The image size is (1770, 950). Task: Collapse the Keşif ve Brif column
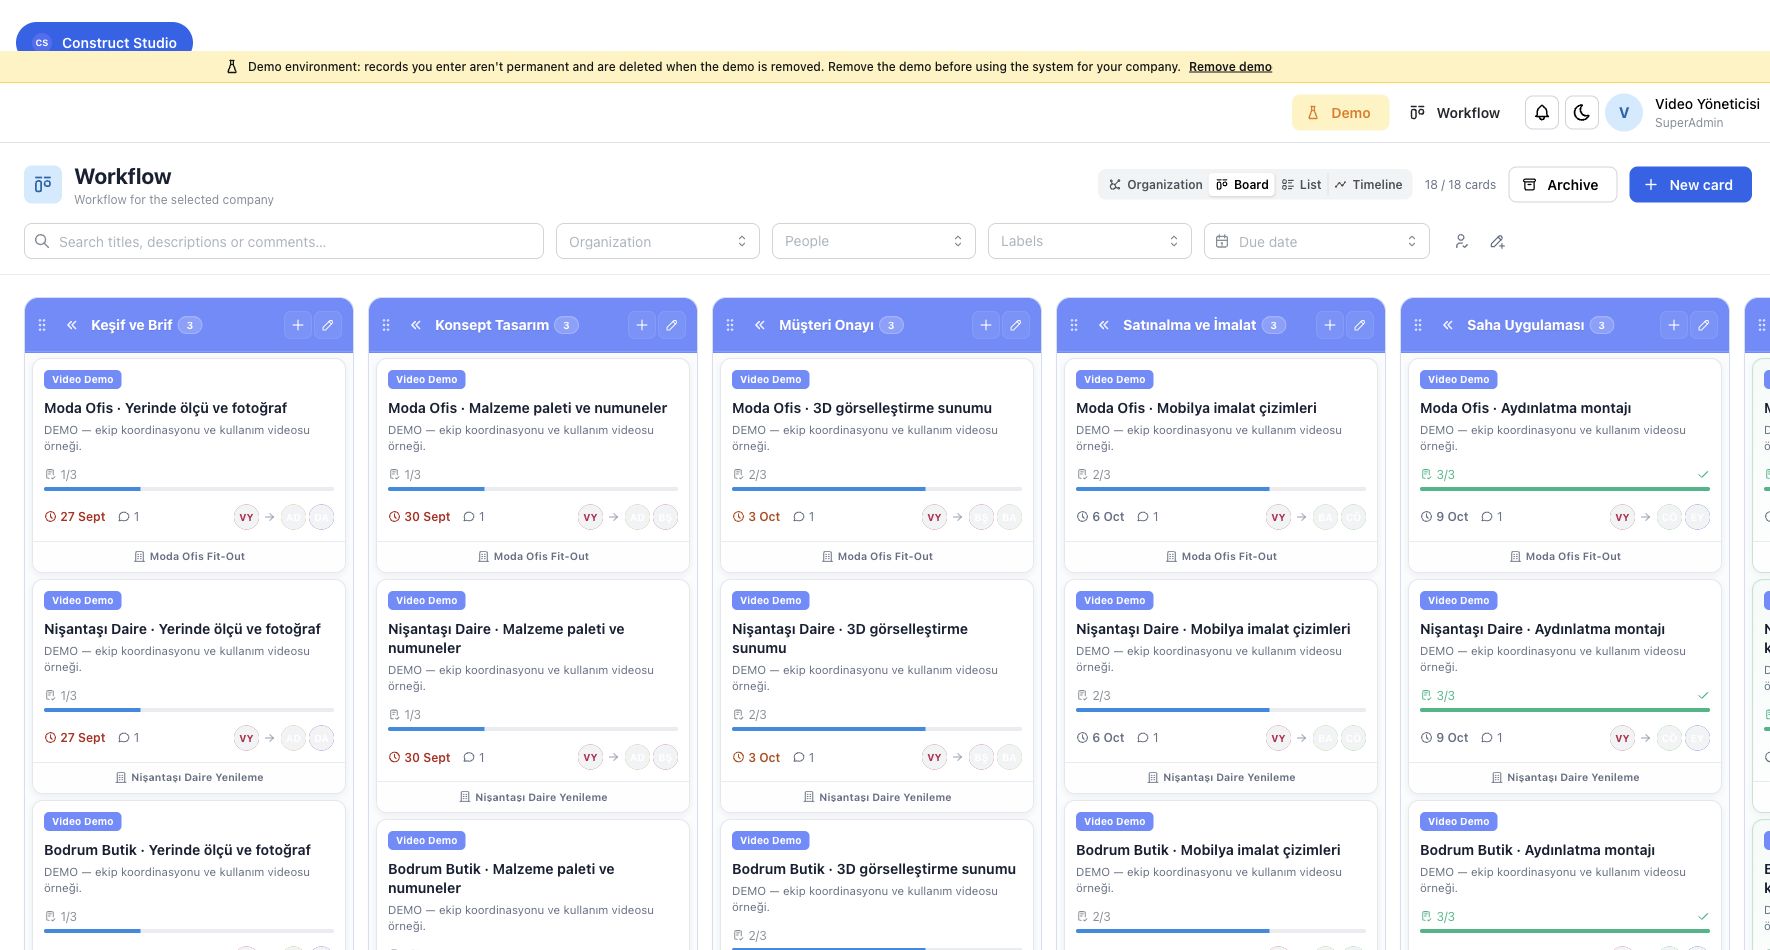pyautogui.click(x=72, y=325)
